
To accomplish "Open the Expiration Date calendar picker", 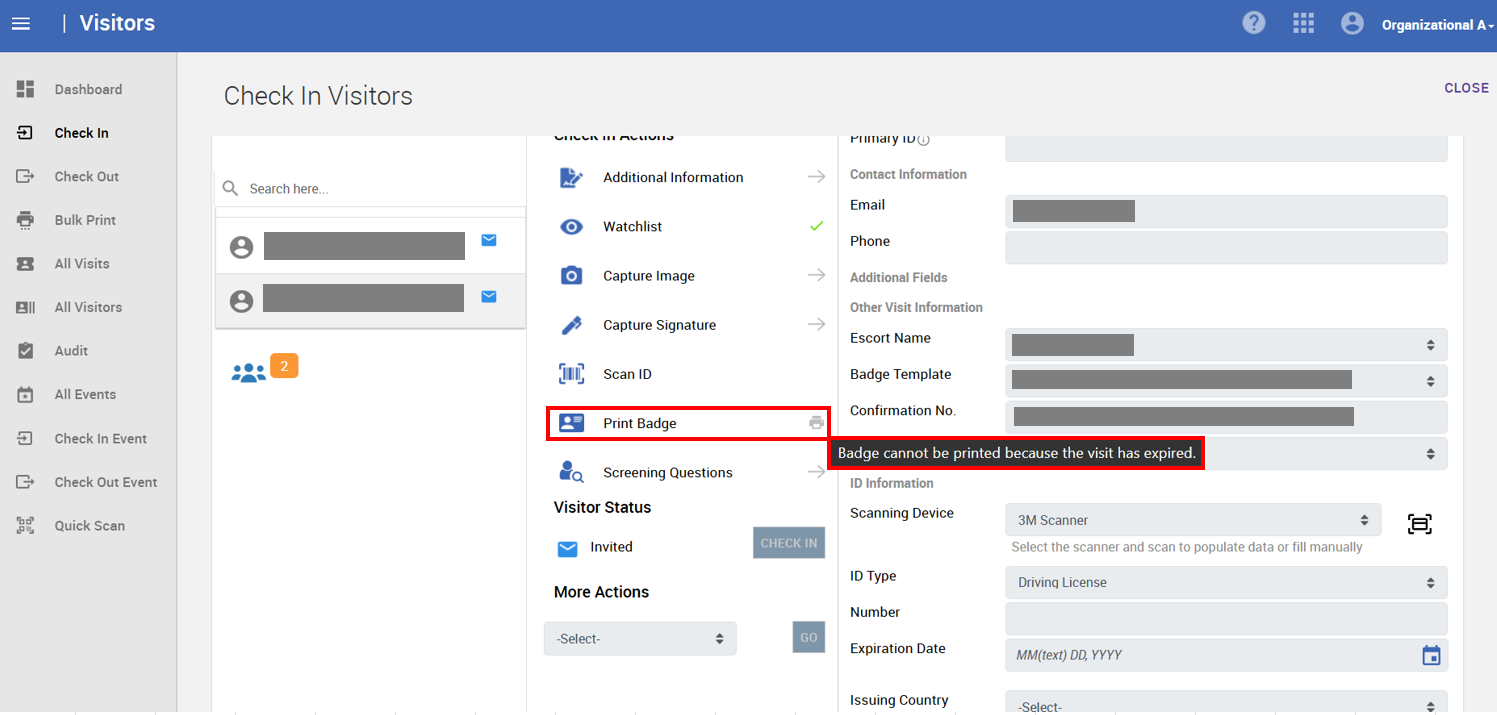I will [x=1431, y=655].
